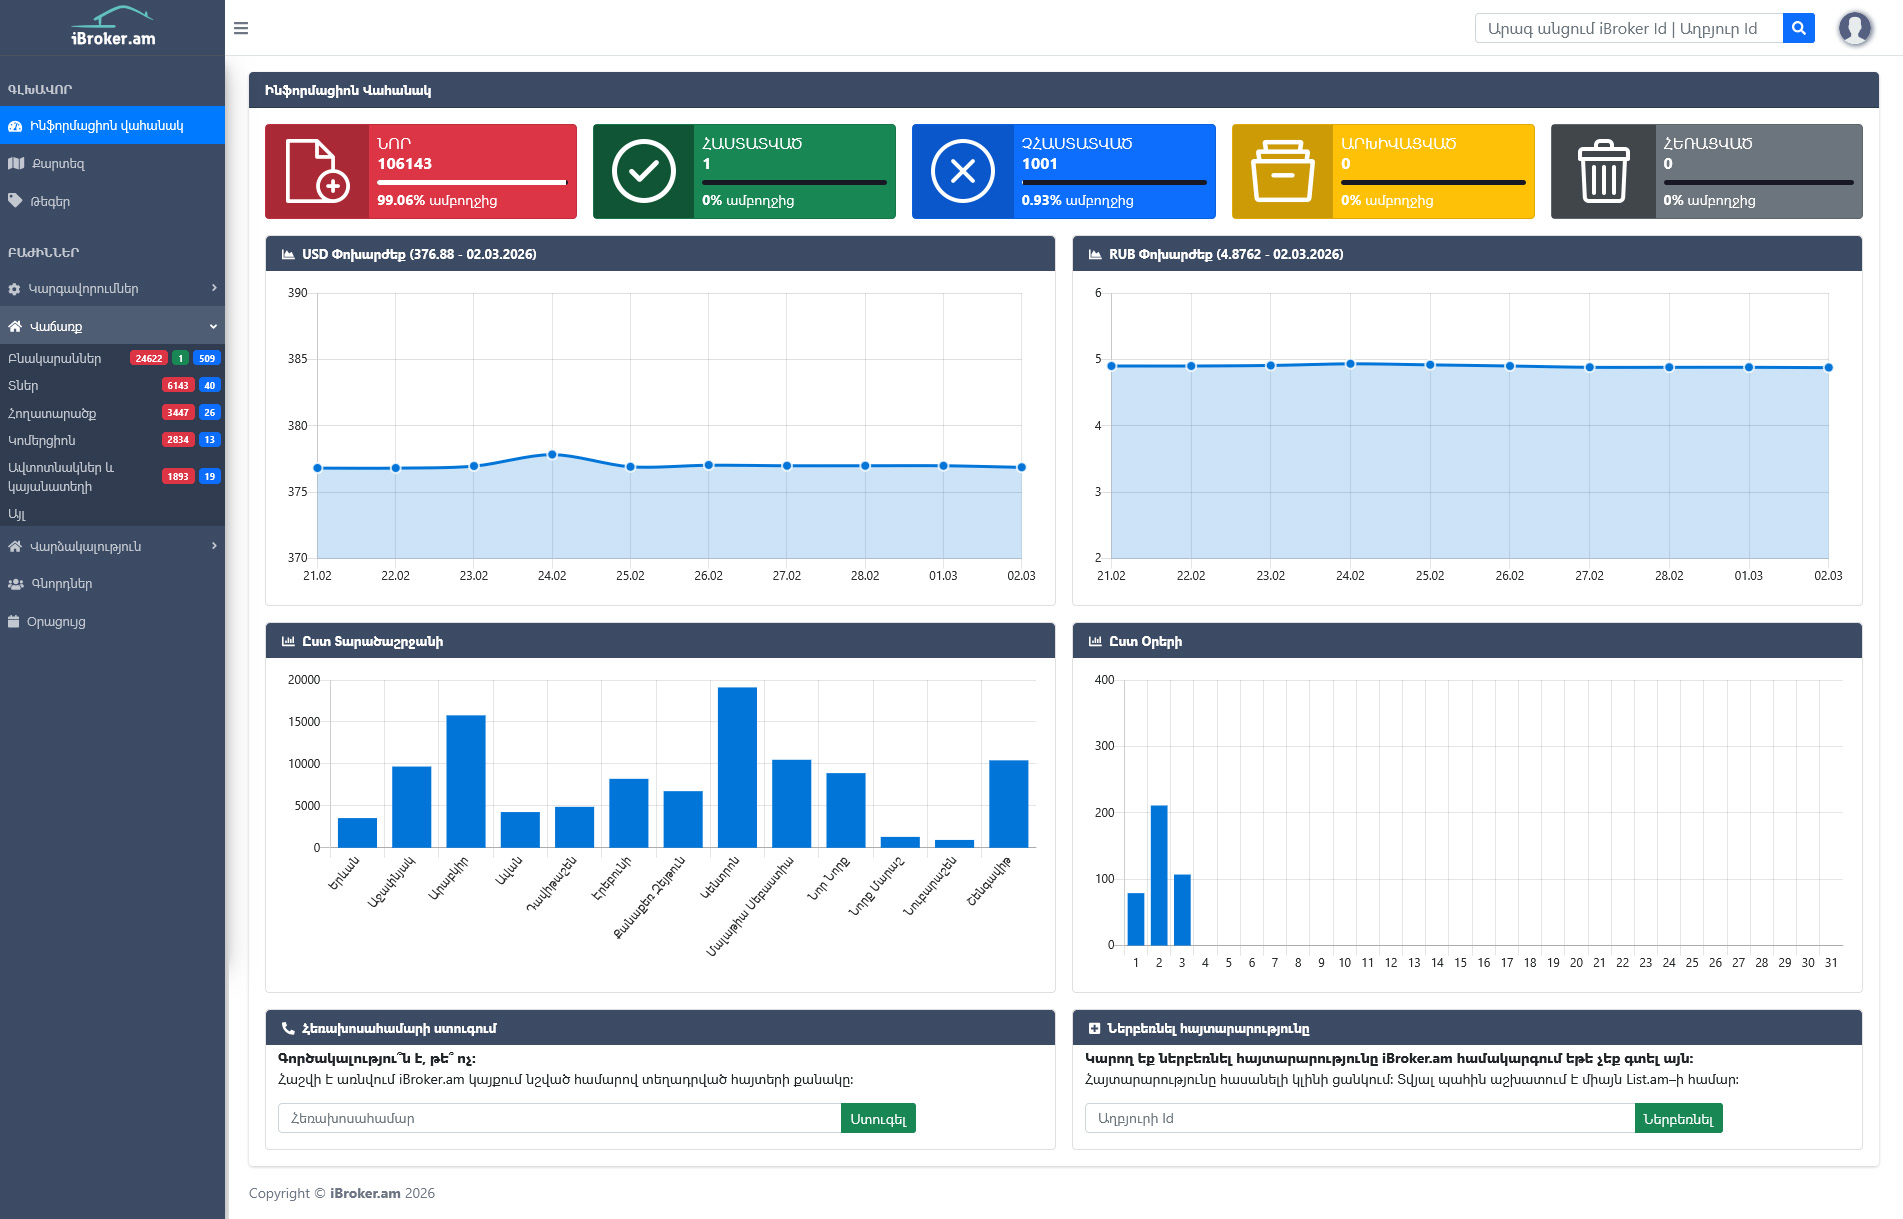Click the iBroker.am copyright link
Screen dimensions: 1903x1219
tap(364, 1193)
